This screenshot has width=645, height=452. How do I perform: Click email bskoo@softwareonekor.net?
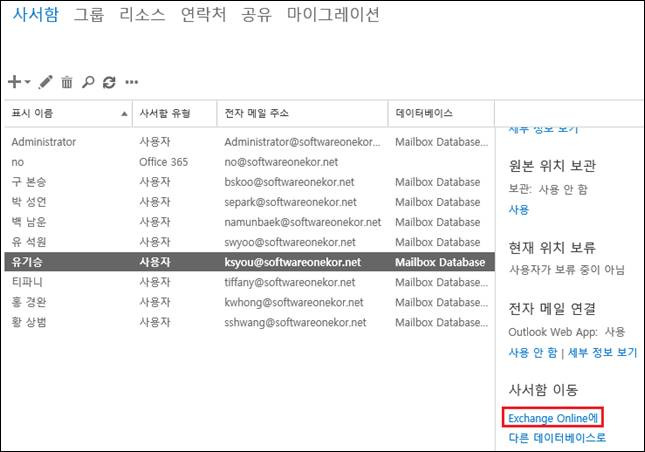289,182
